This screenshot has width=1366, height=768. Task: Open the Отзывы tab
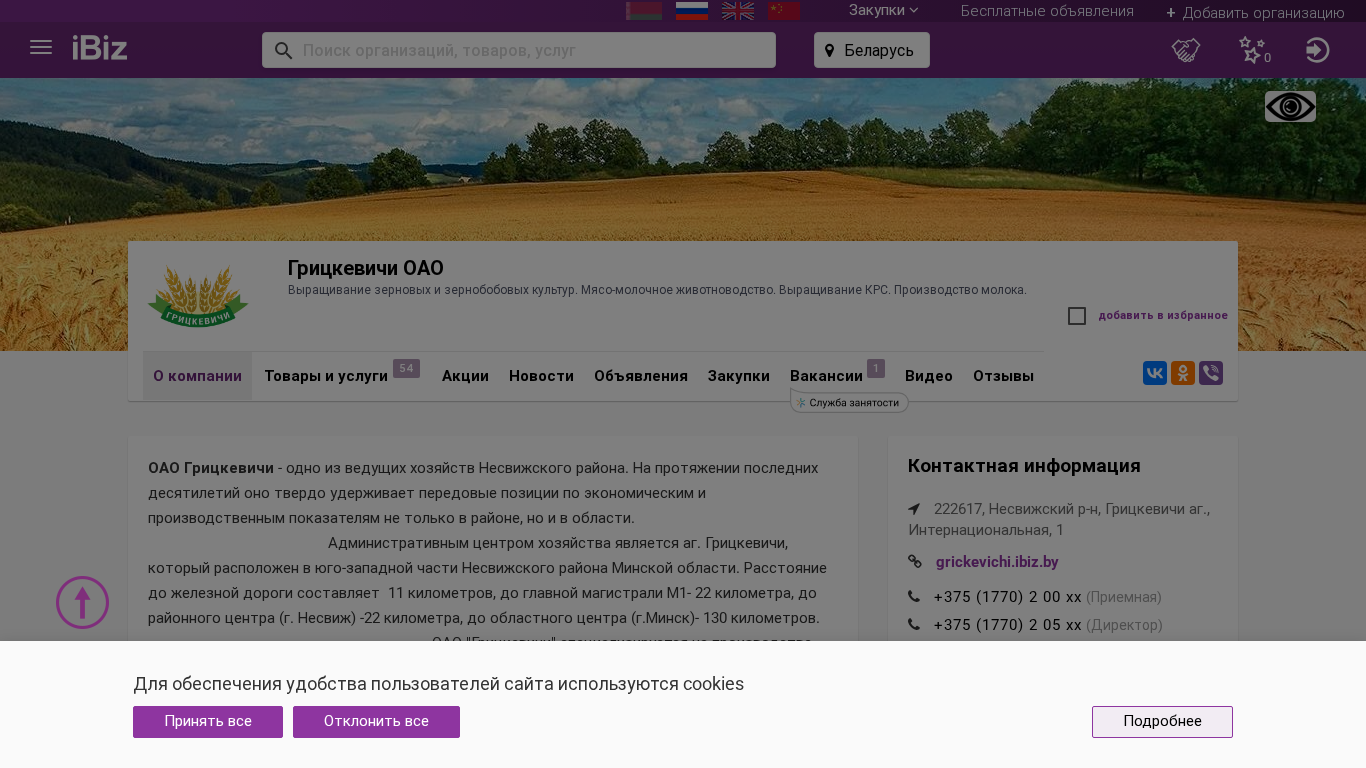[x=1003, y=376]
